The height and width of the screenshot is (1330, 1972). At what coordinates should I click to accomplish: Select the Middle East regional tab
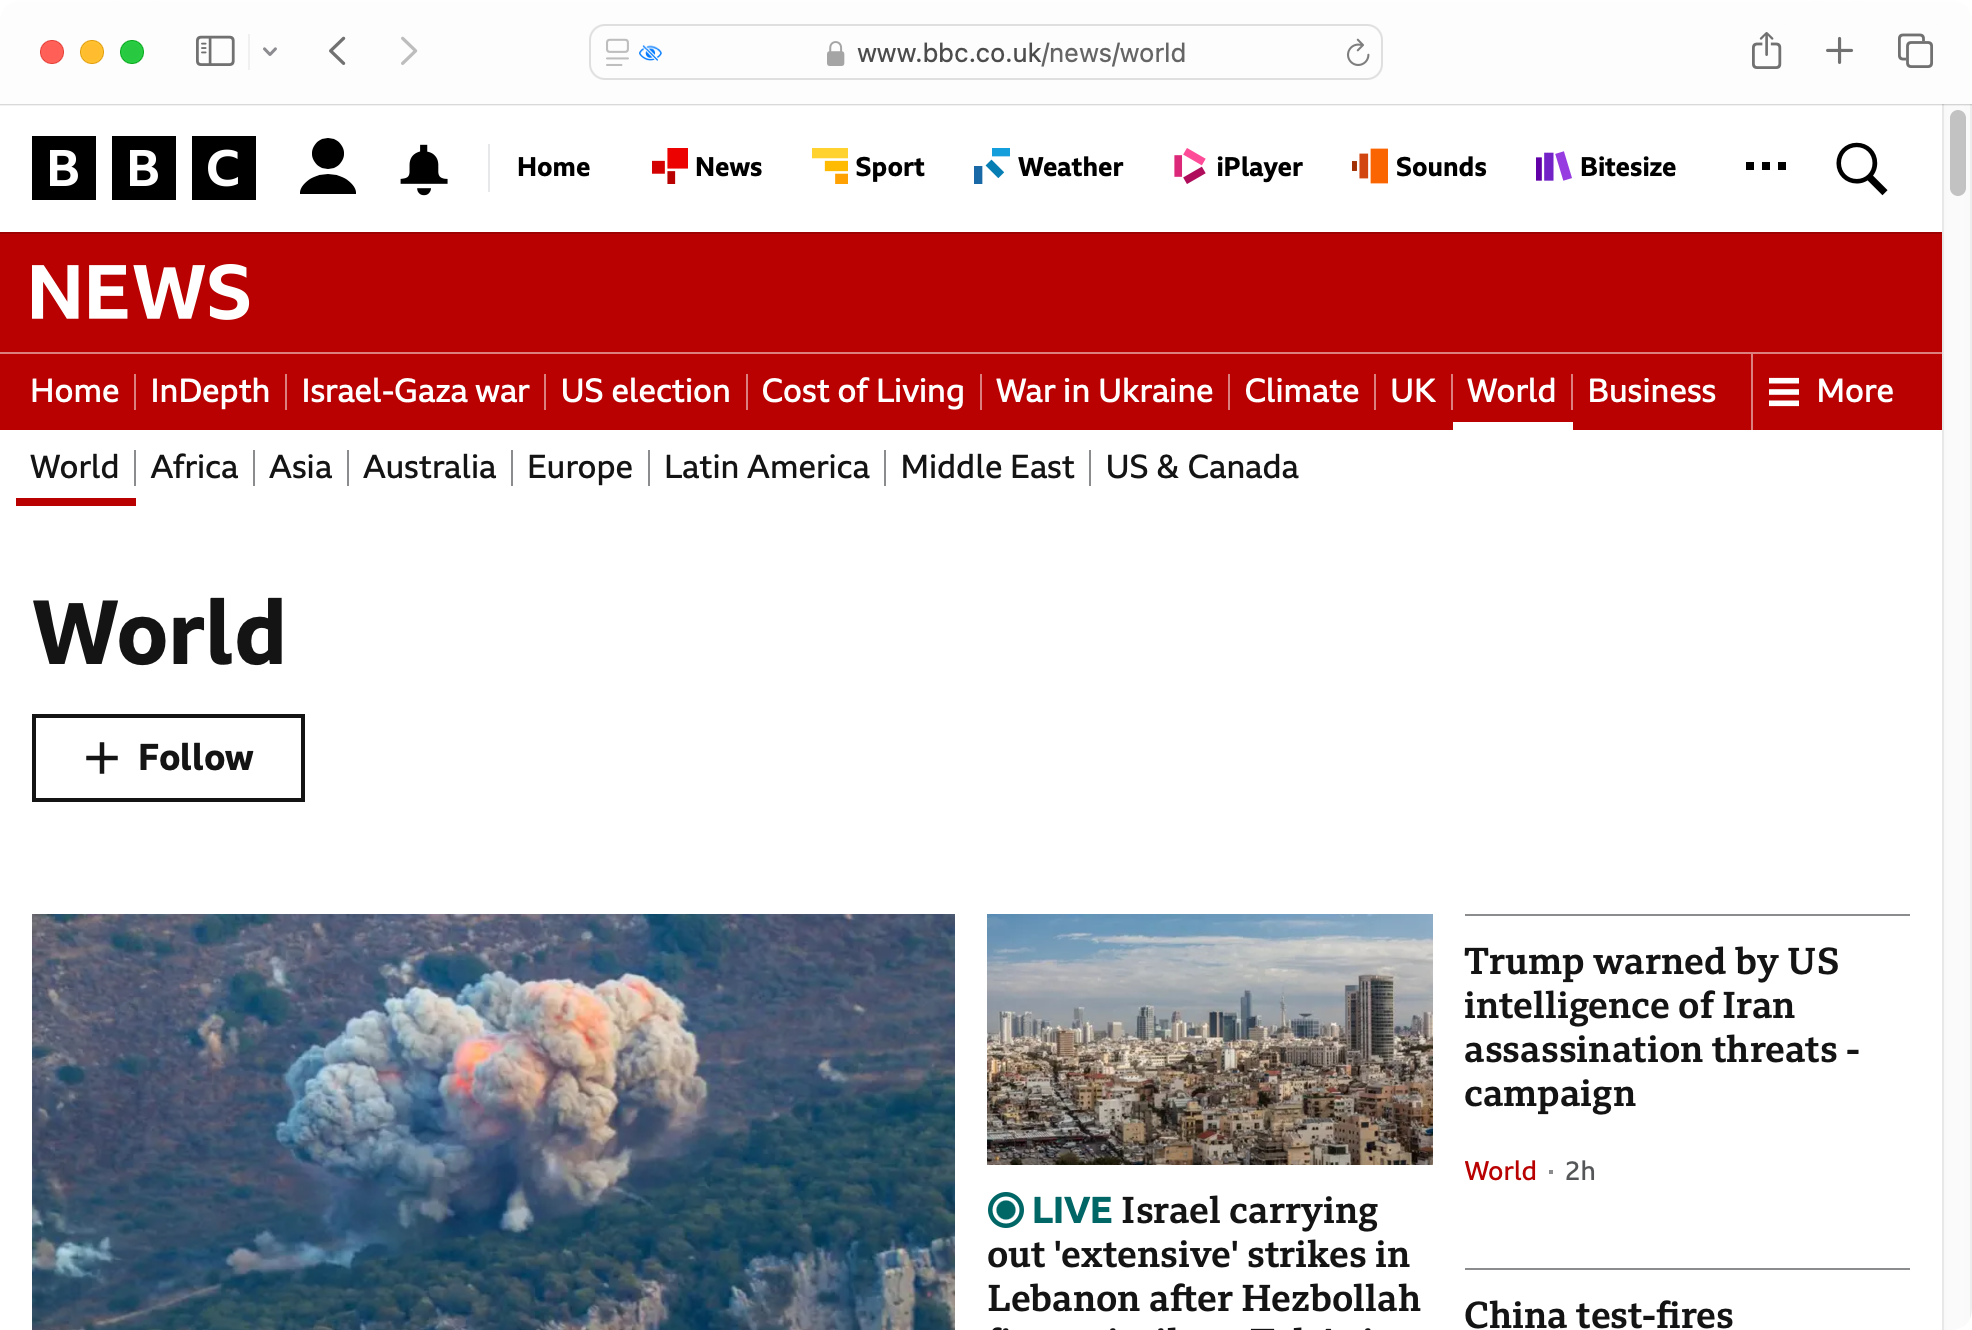[987, 466]
